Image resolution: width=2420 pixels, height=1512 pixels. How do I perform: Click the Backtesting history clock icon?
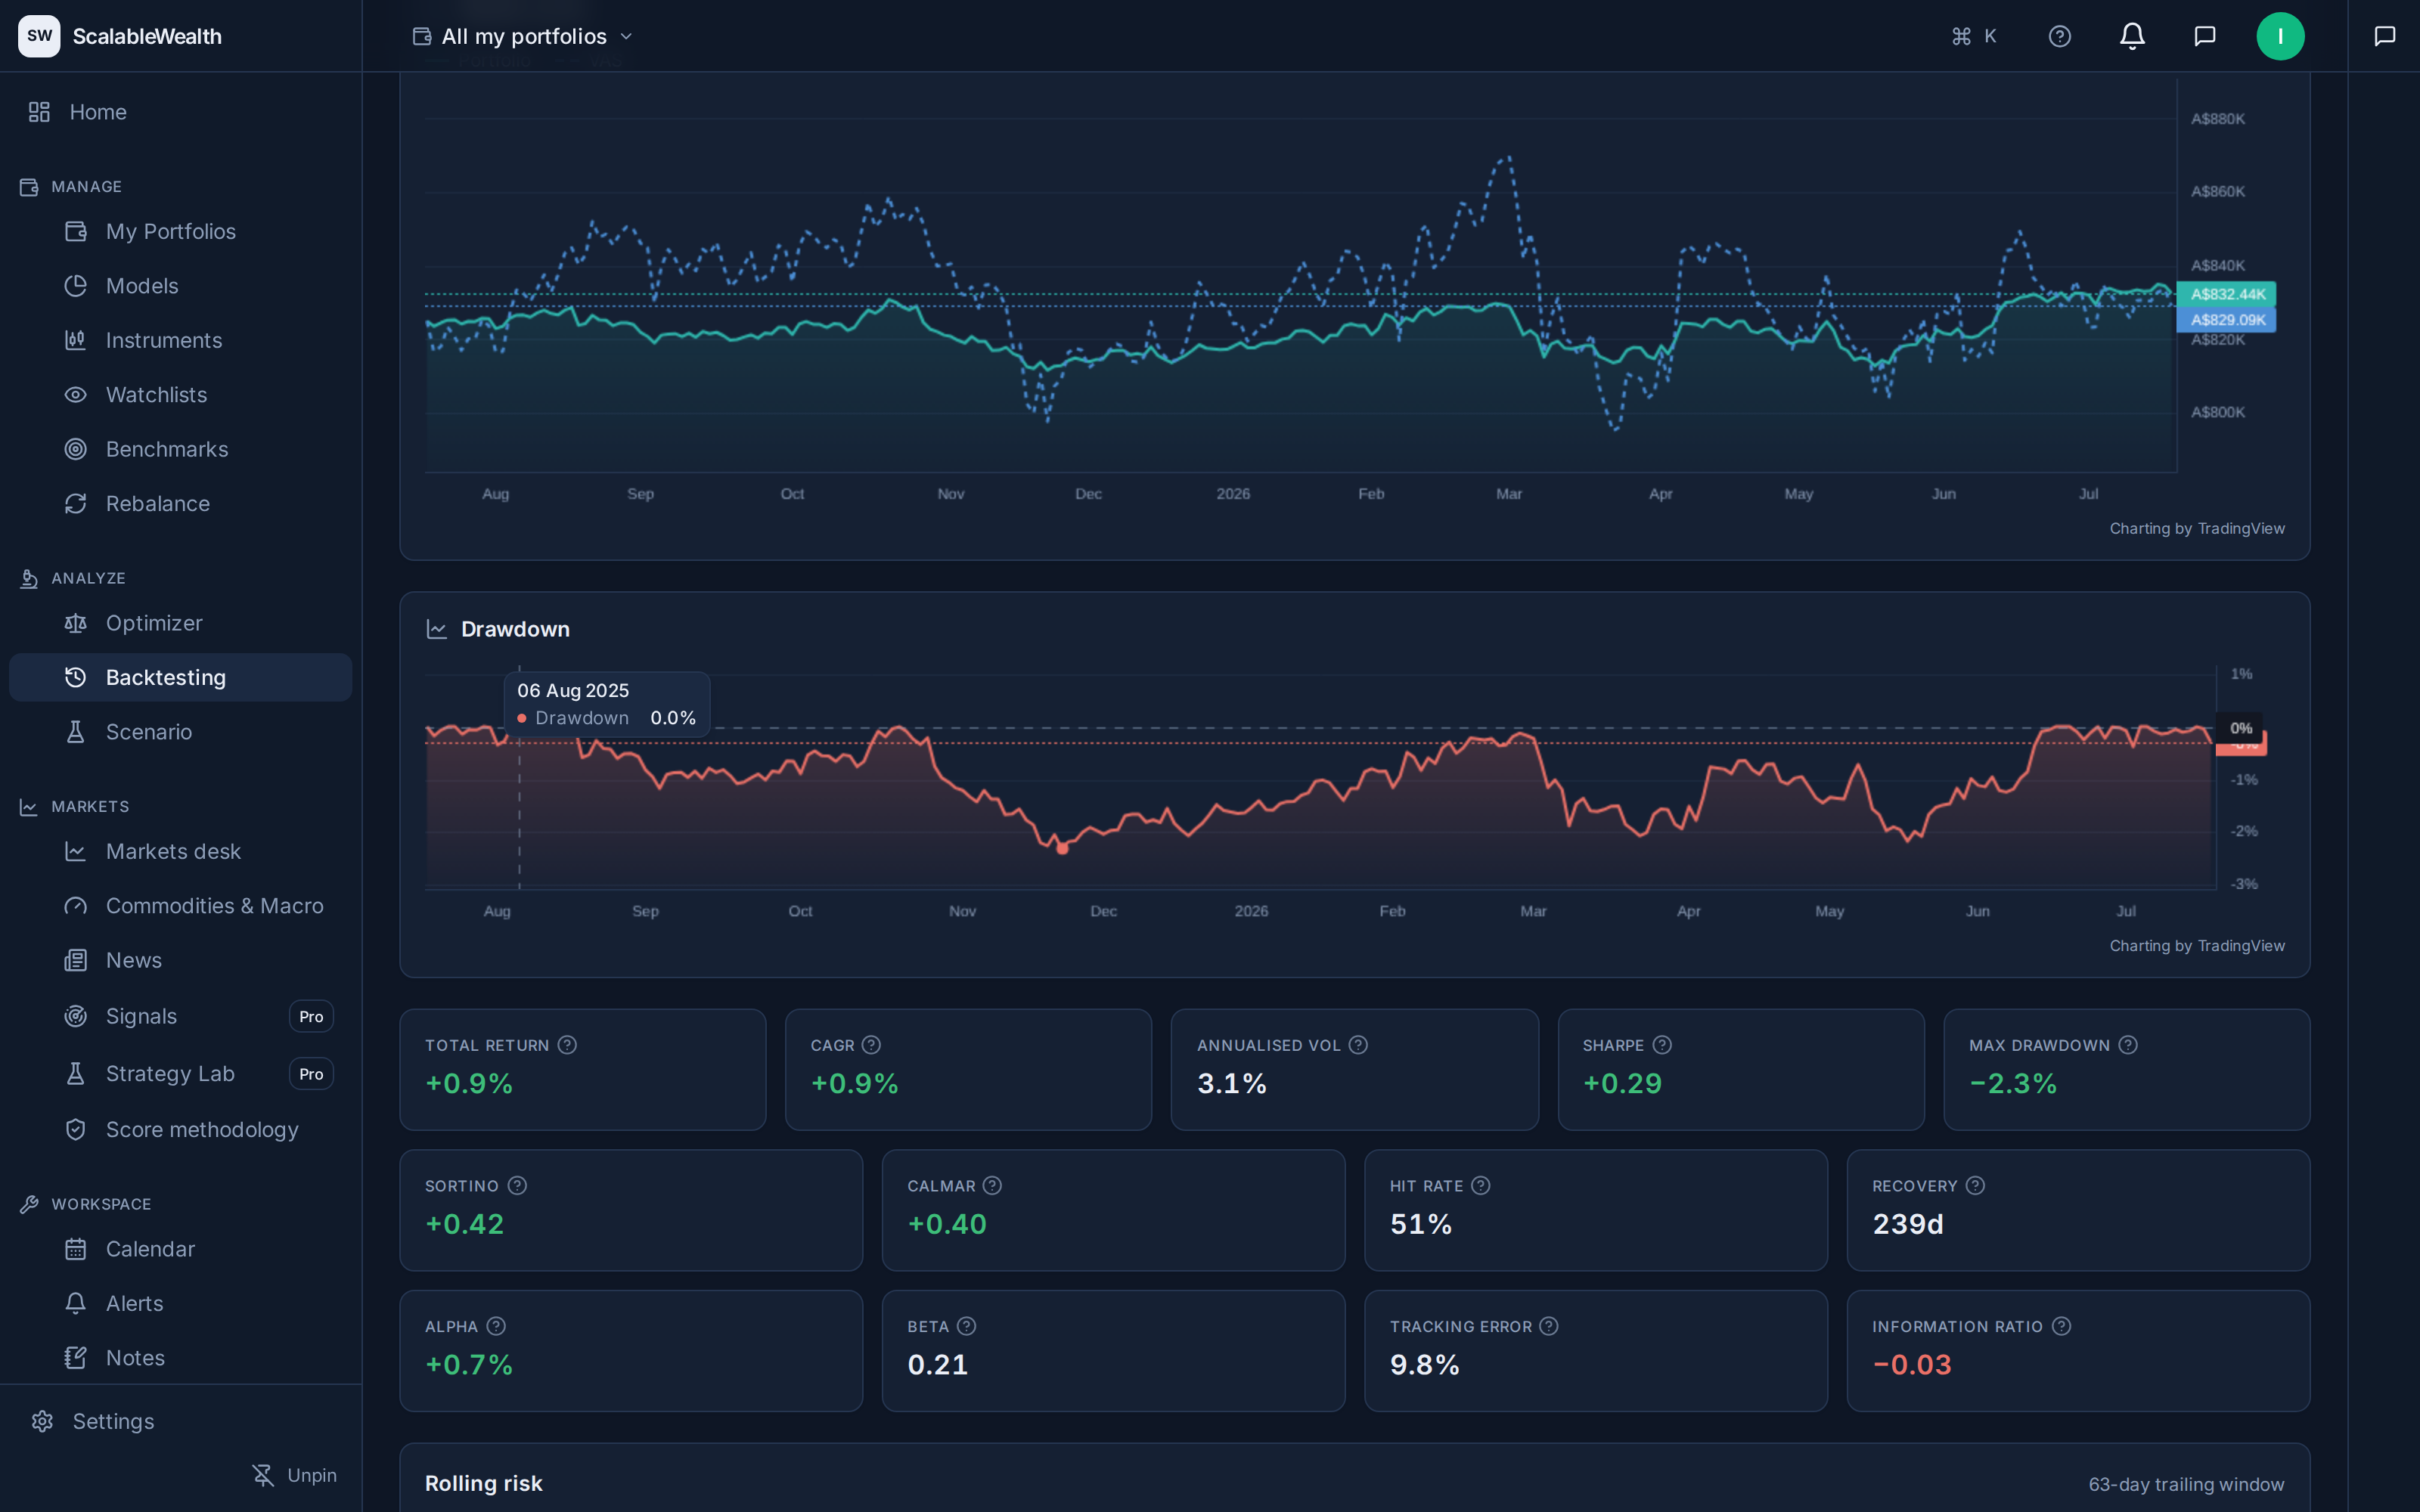click(75, 677)
